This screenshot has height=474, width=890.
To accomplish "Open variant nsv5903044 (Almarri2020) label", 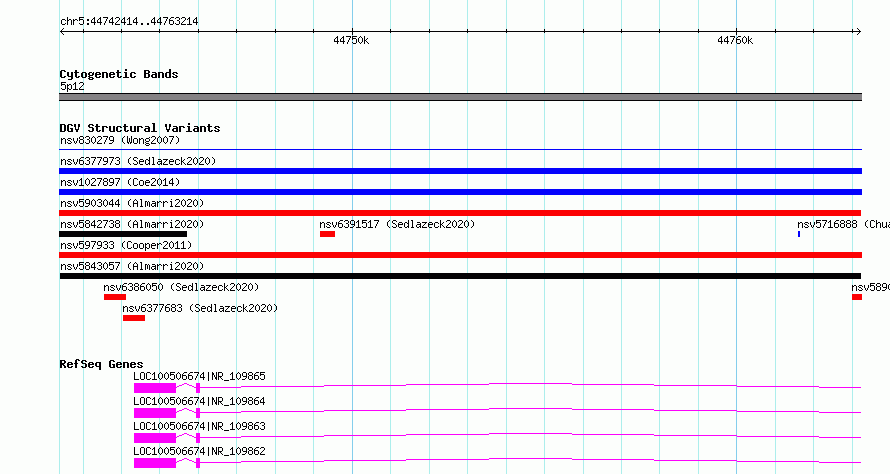I will pyautogui.click(x=132, y=203).
